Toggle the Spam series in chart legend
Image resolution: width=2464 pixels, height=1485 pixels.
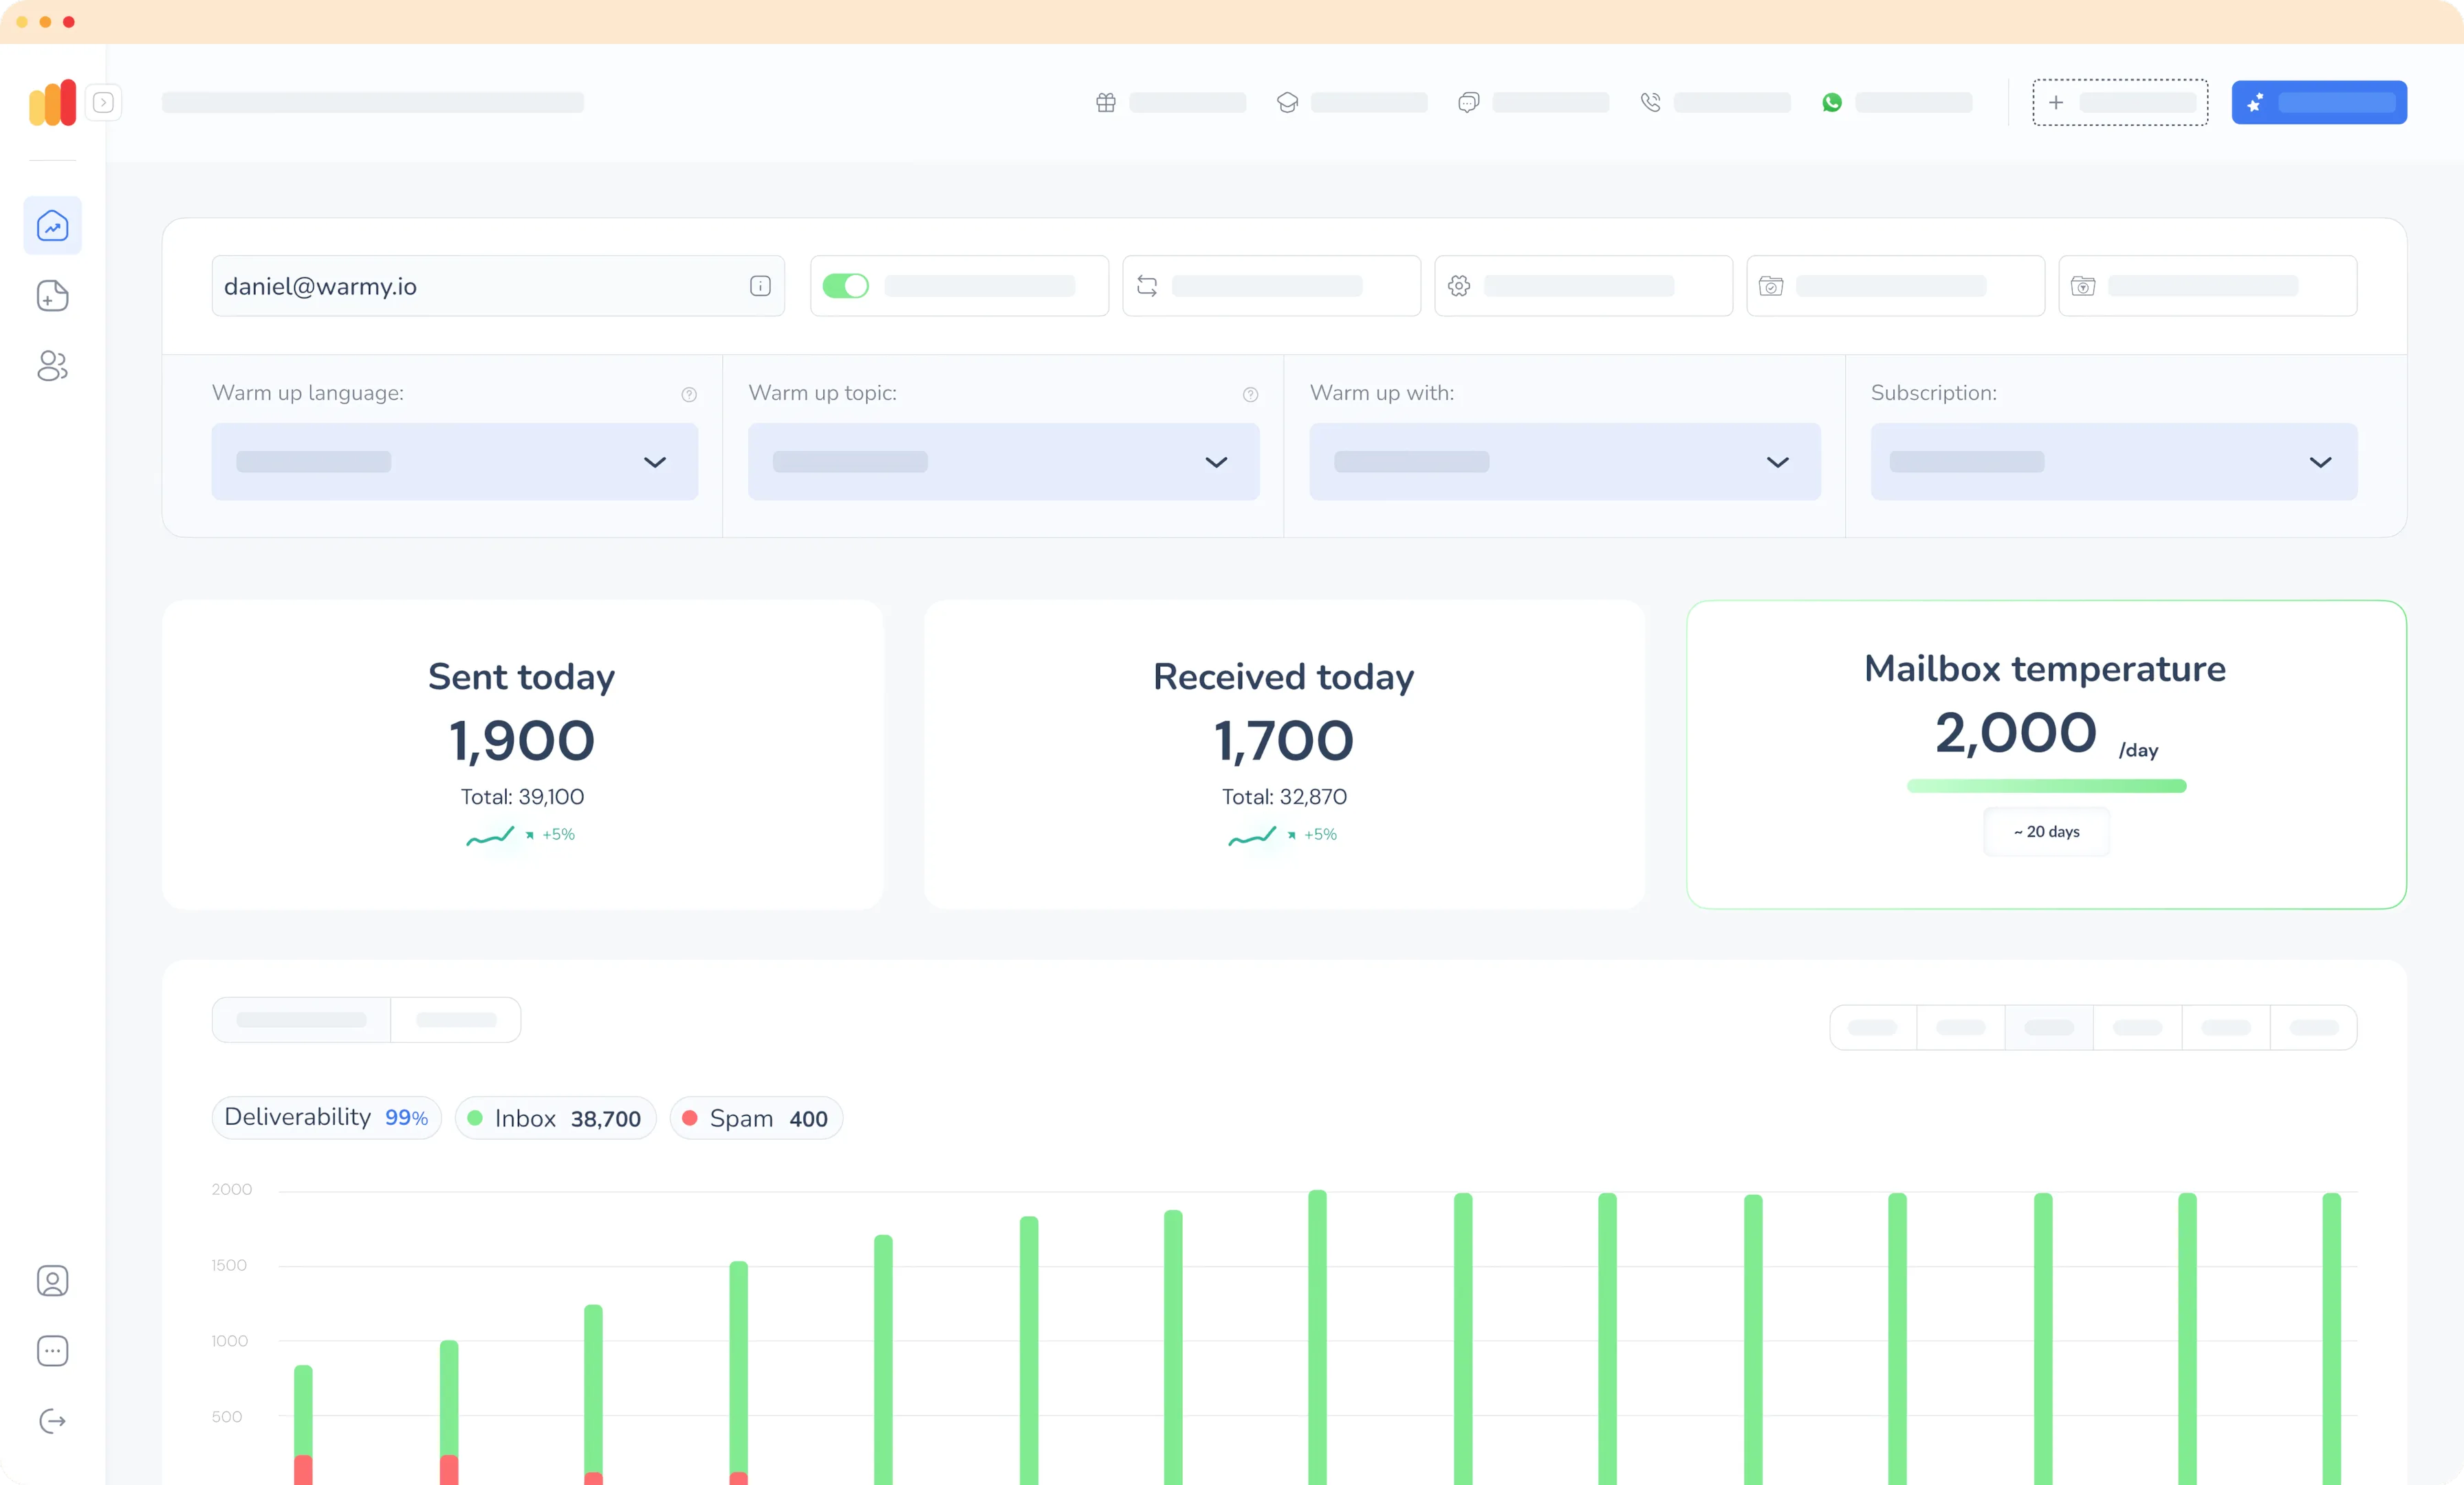(756, 1118)
